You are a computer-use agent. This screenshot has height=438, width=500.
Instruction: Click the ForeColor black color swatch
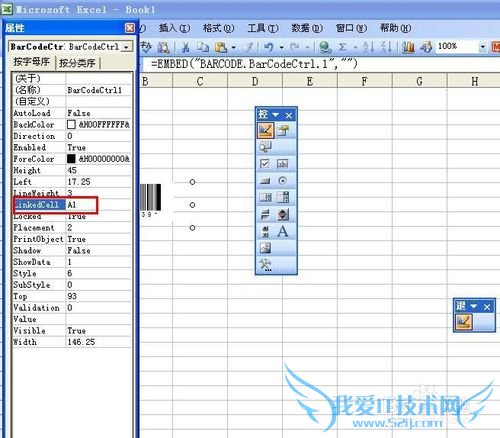pyautogui.click(x=71, y=159)
